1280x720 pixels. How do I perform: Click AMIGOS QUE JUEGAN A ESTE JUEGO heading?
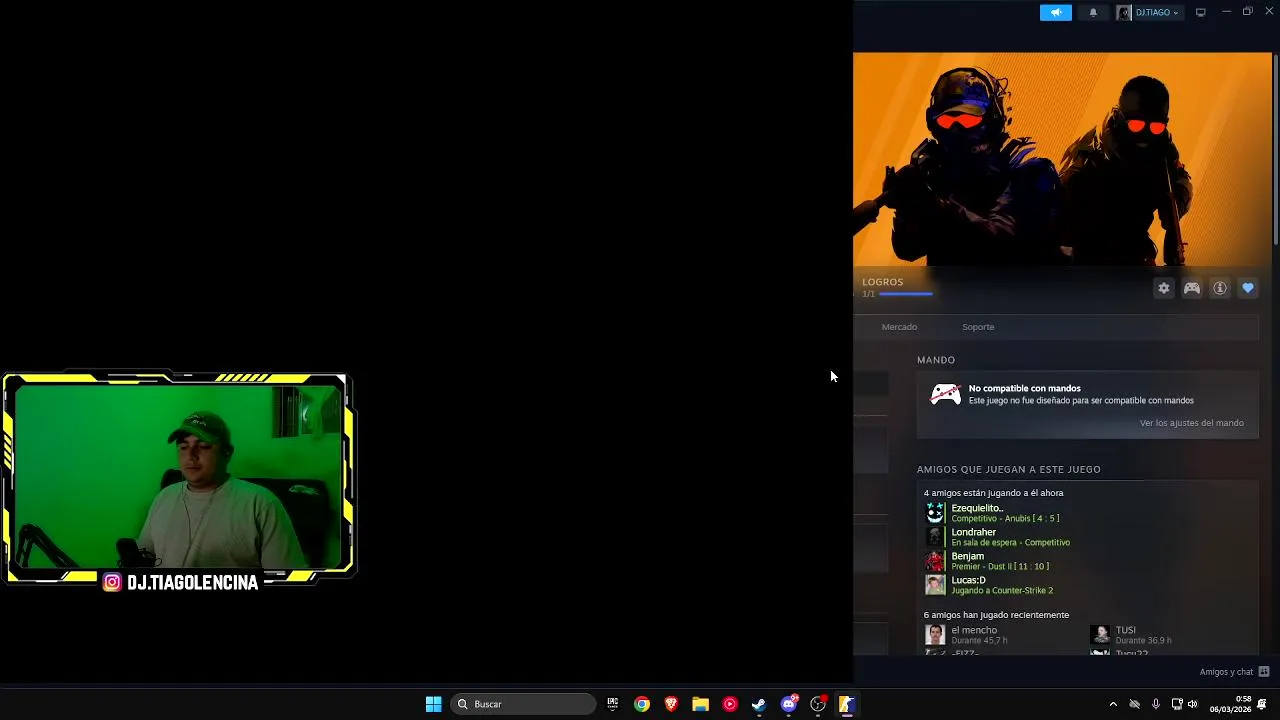click(x=1008, y=469)
